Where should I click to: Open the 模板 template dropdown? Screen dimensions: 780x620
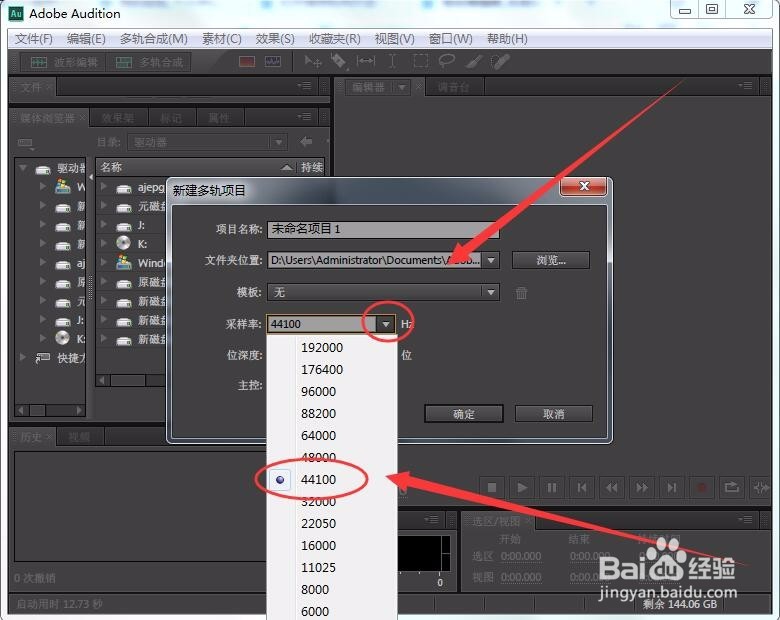click(491, 292)
